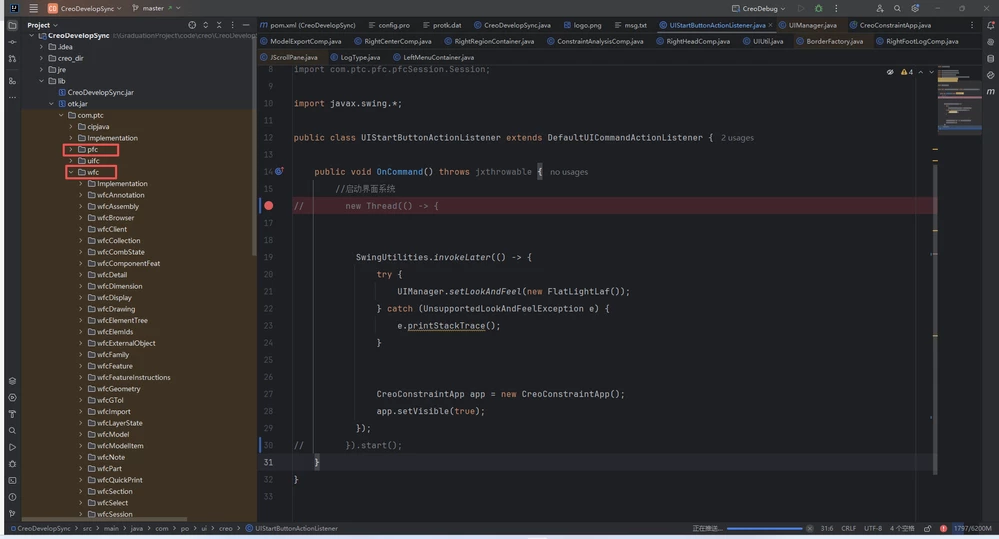Open the Database tool window icon
The width and height of the screenshot is (999, 539).
990,59
